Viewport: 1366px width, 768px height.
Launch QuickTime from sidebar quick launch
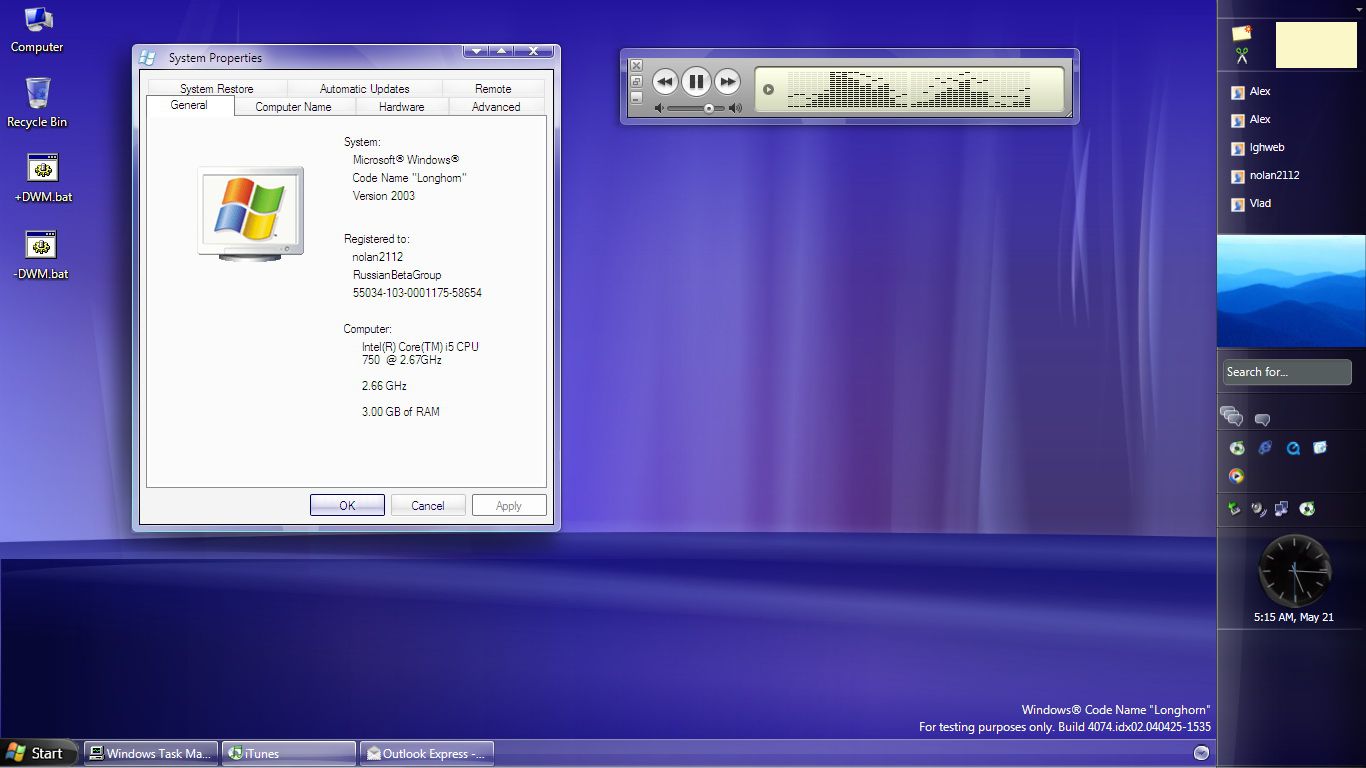(x=1293, y=448)
